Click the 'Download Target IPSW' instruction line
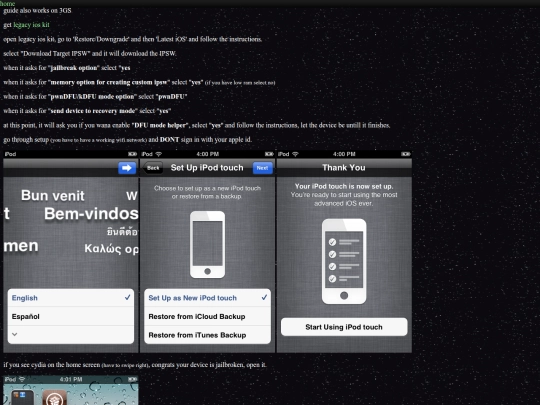540x405 pixels. [x=90, y=53]
